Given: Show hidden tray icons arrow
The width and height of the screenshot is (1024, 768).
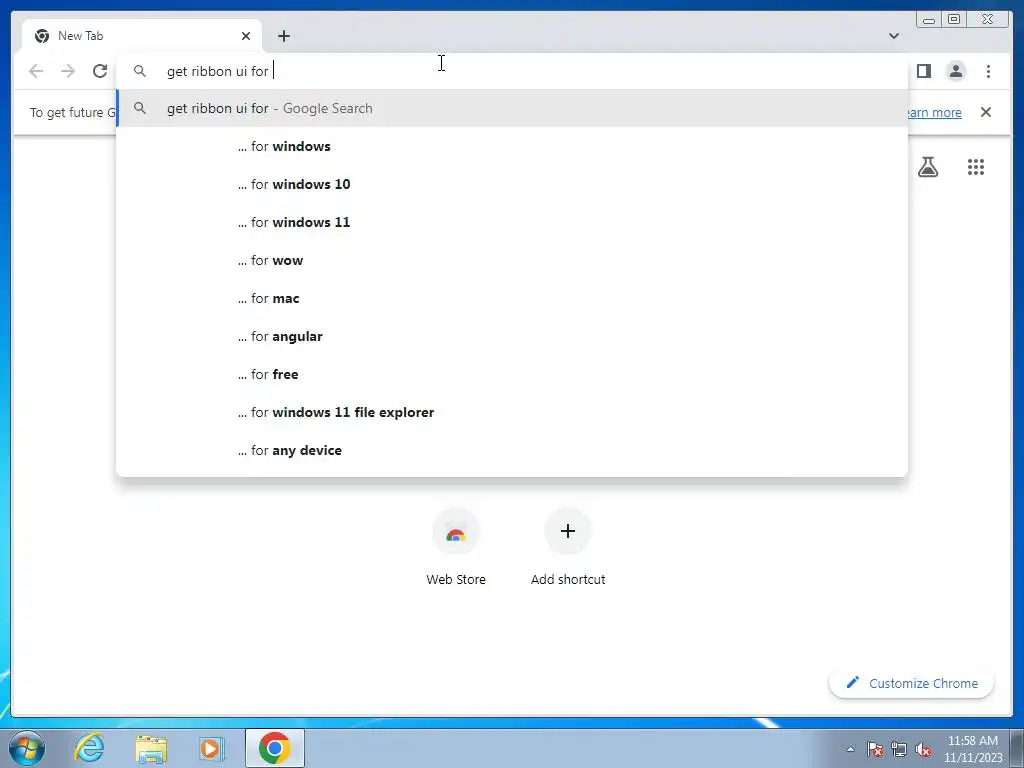Looking at the screenshot, I should click(850, 749).
